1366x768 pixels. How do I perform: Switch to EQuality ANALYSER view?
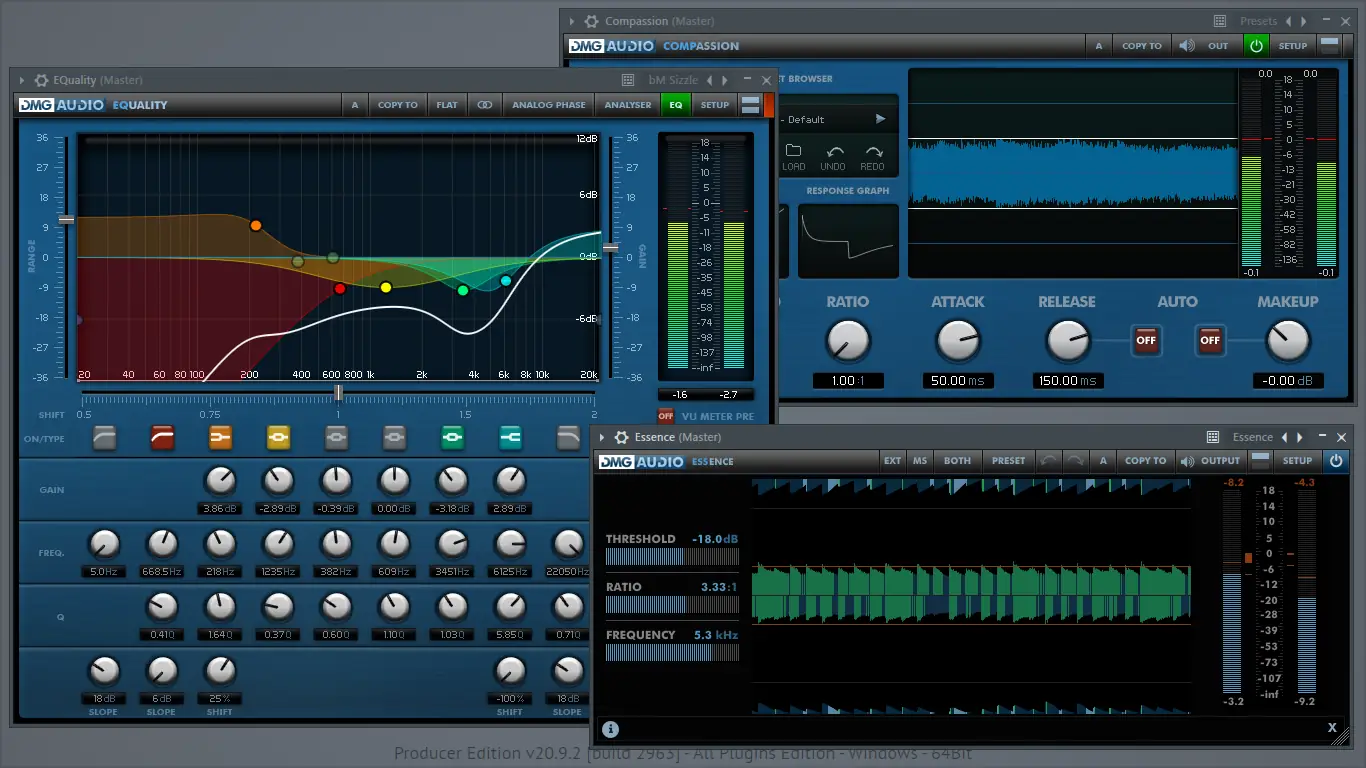pyautogui.click(x=628, y=105)
